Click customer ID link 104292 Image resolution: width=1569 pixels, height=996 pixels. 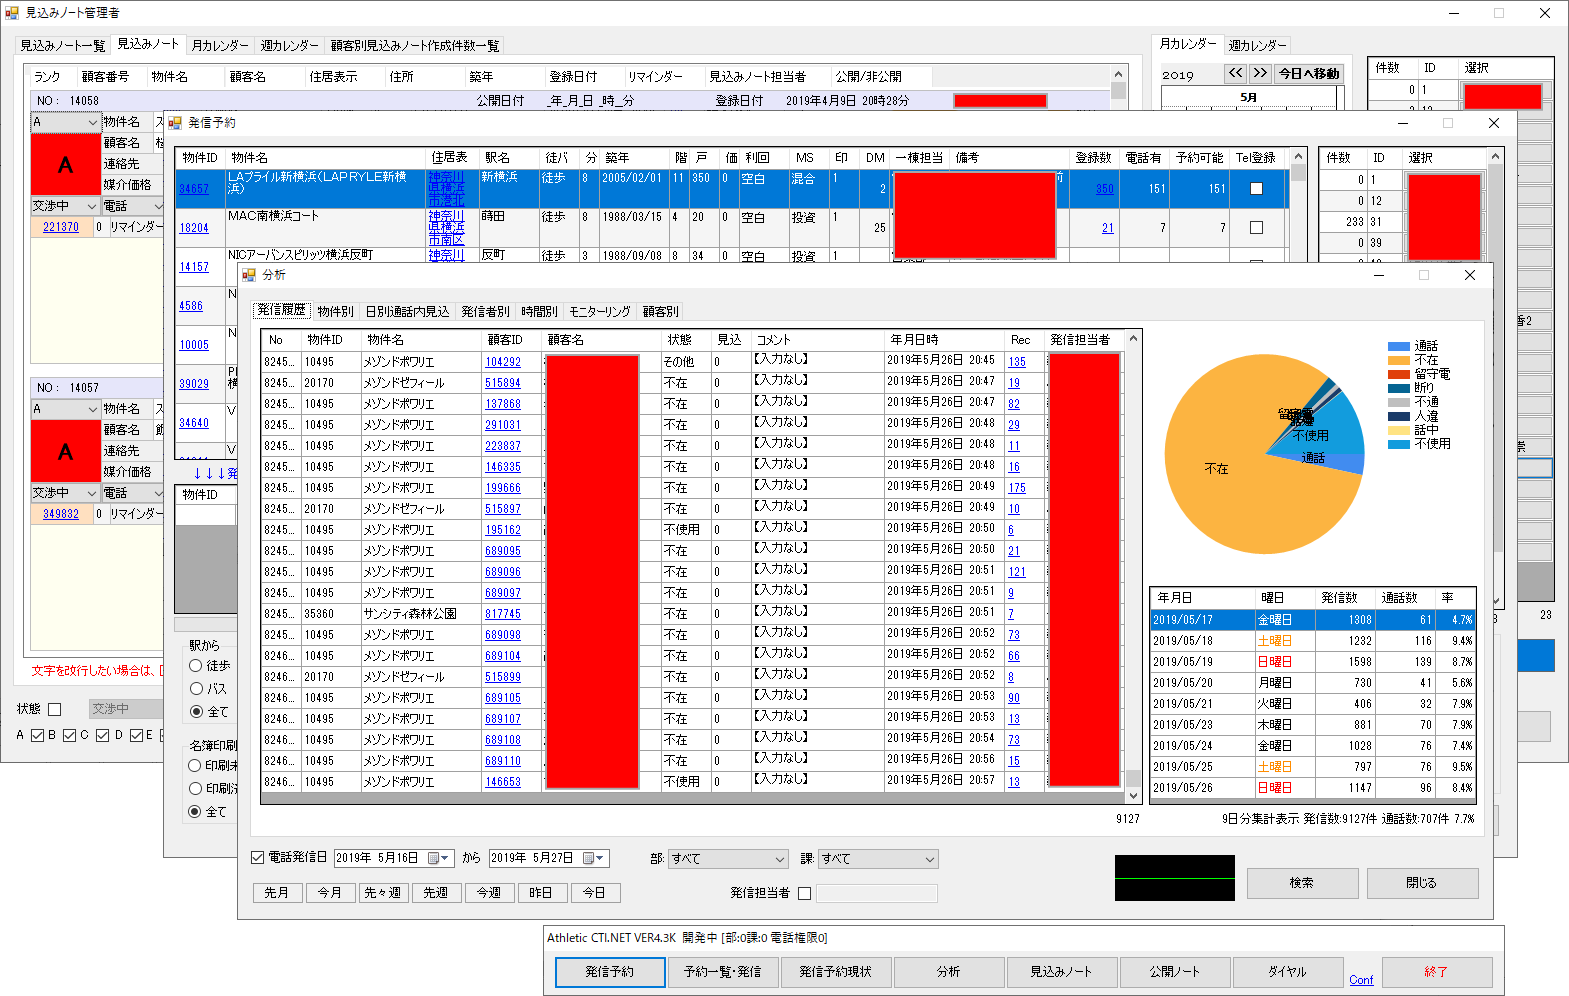(503, 362)
